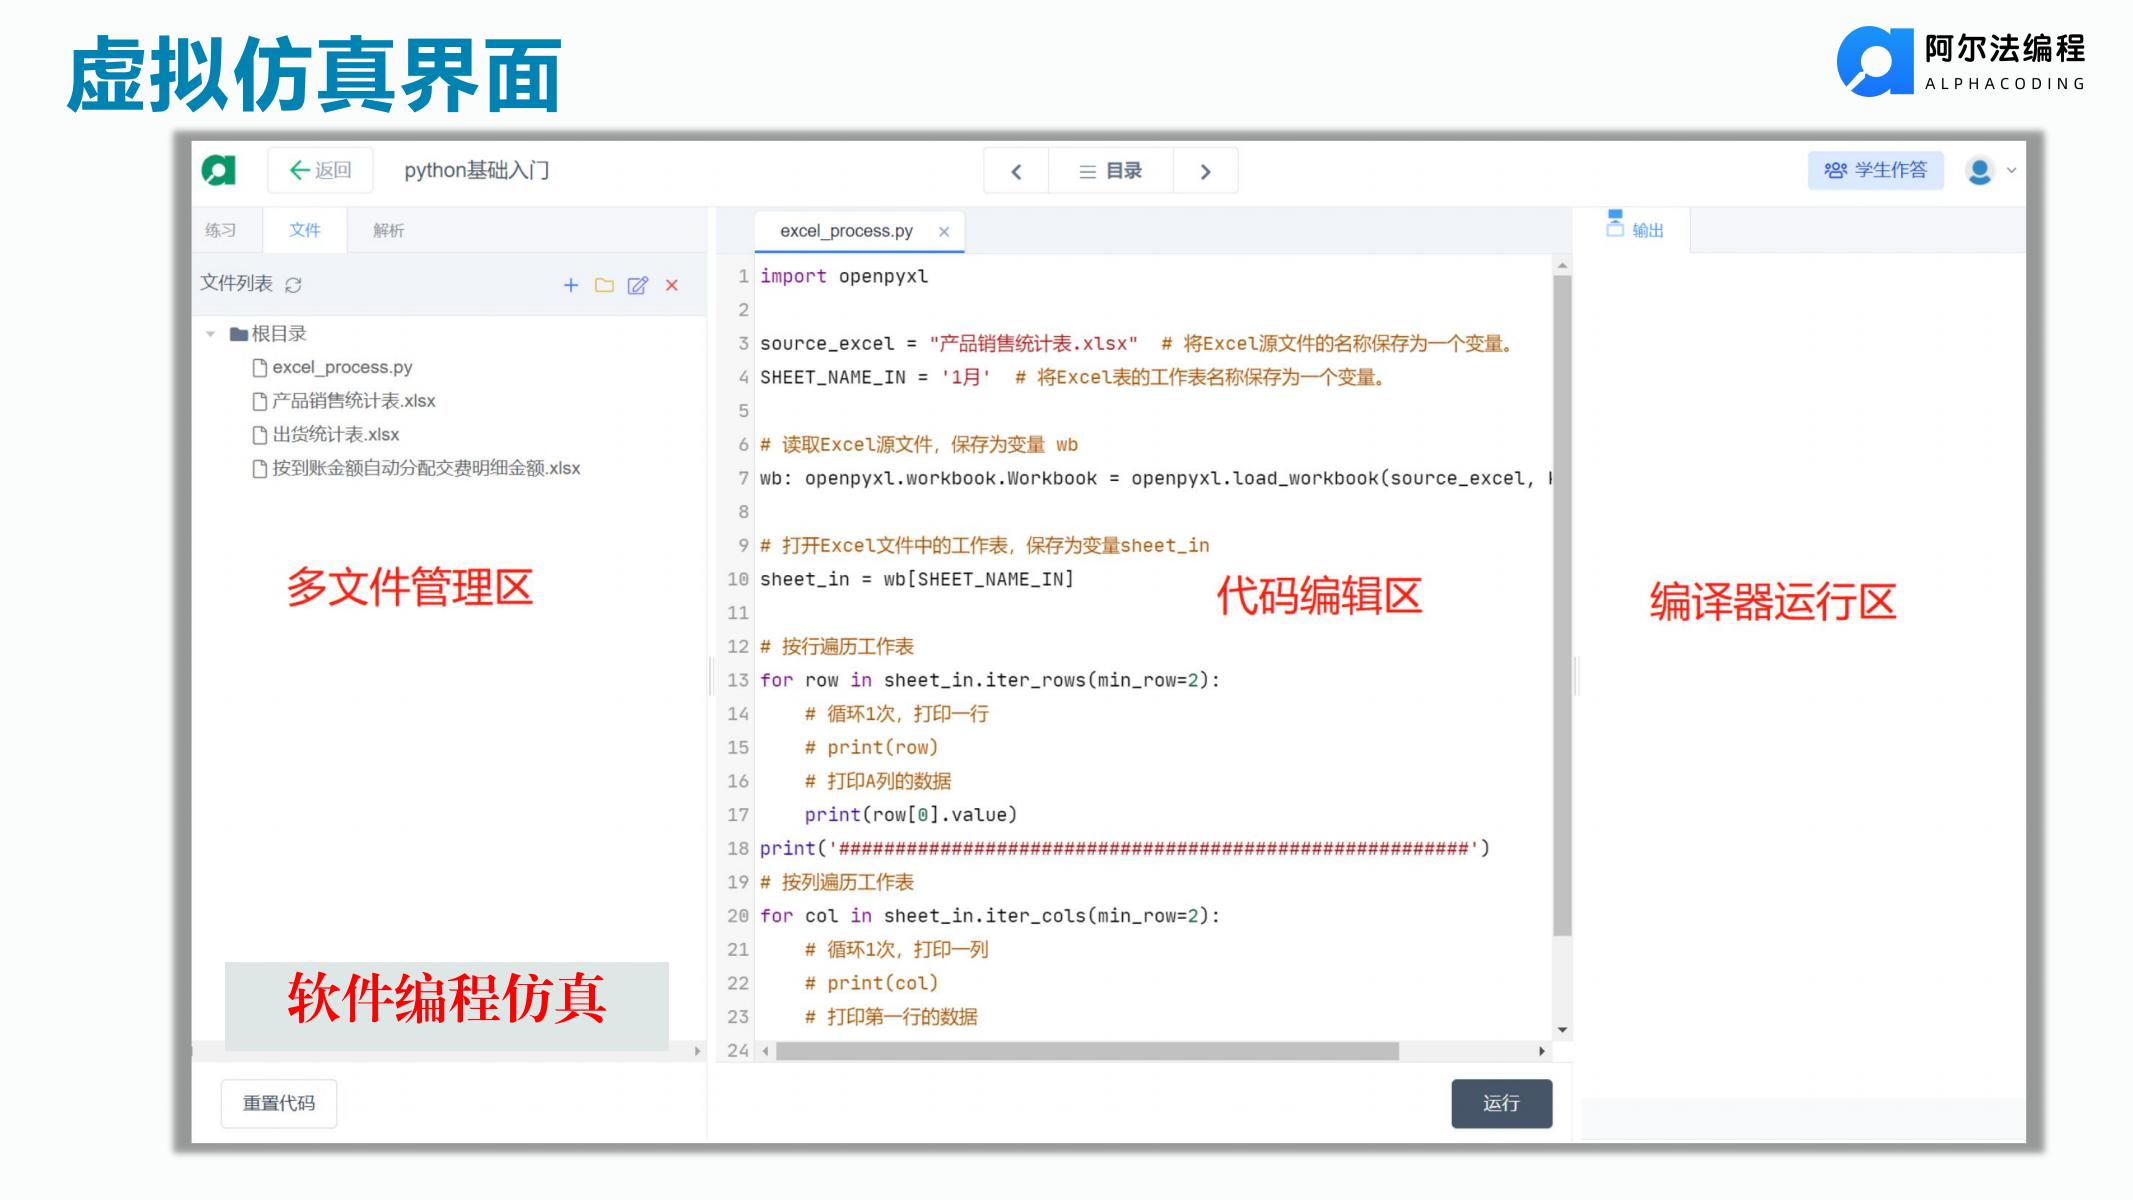
Task: Rename the file with edit icon
Action: 638,285
